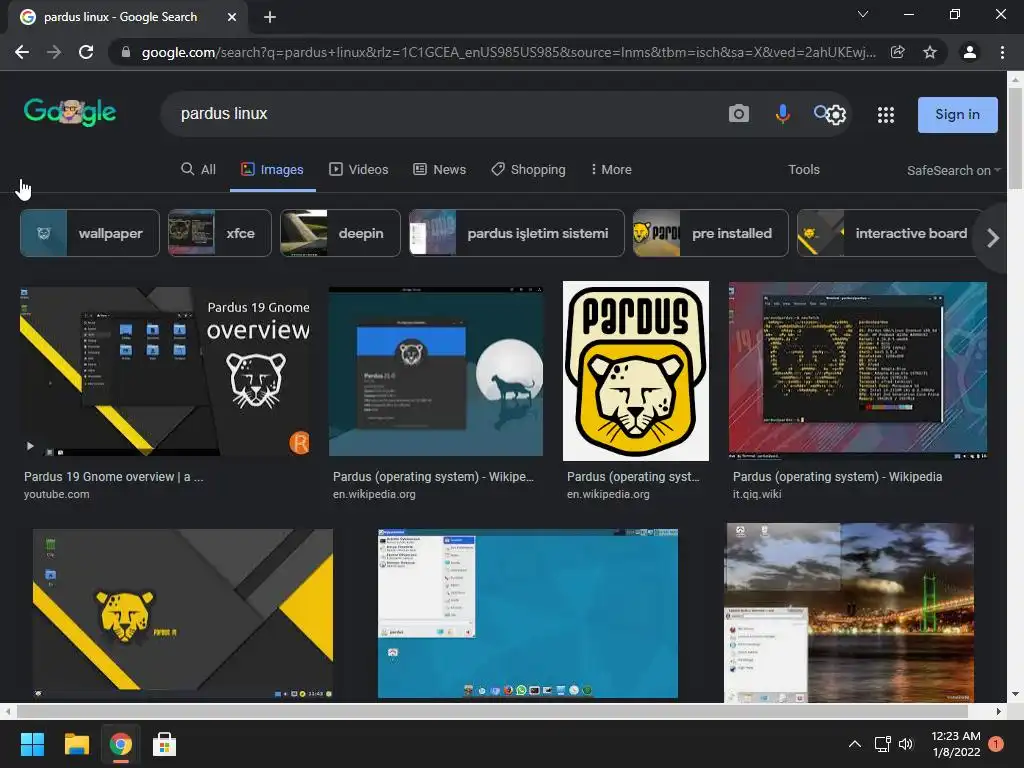Open a new browser tab
The width and height of the screenshot is (1024, 768).
point(270,17)
